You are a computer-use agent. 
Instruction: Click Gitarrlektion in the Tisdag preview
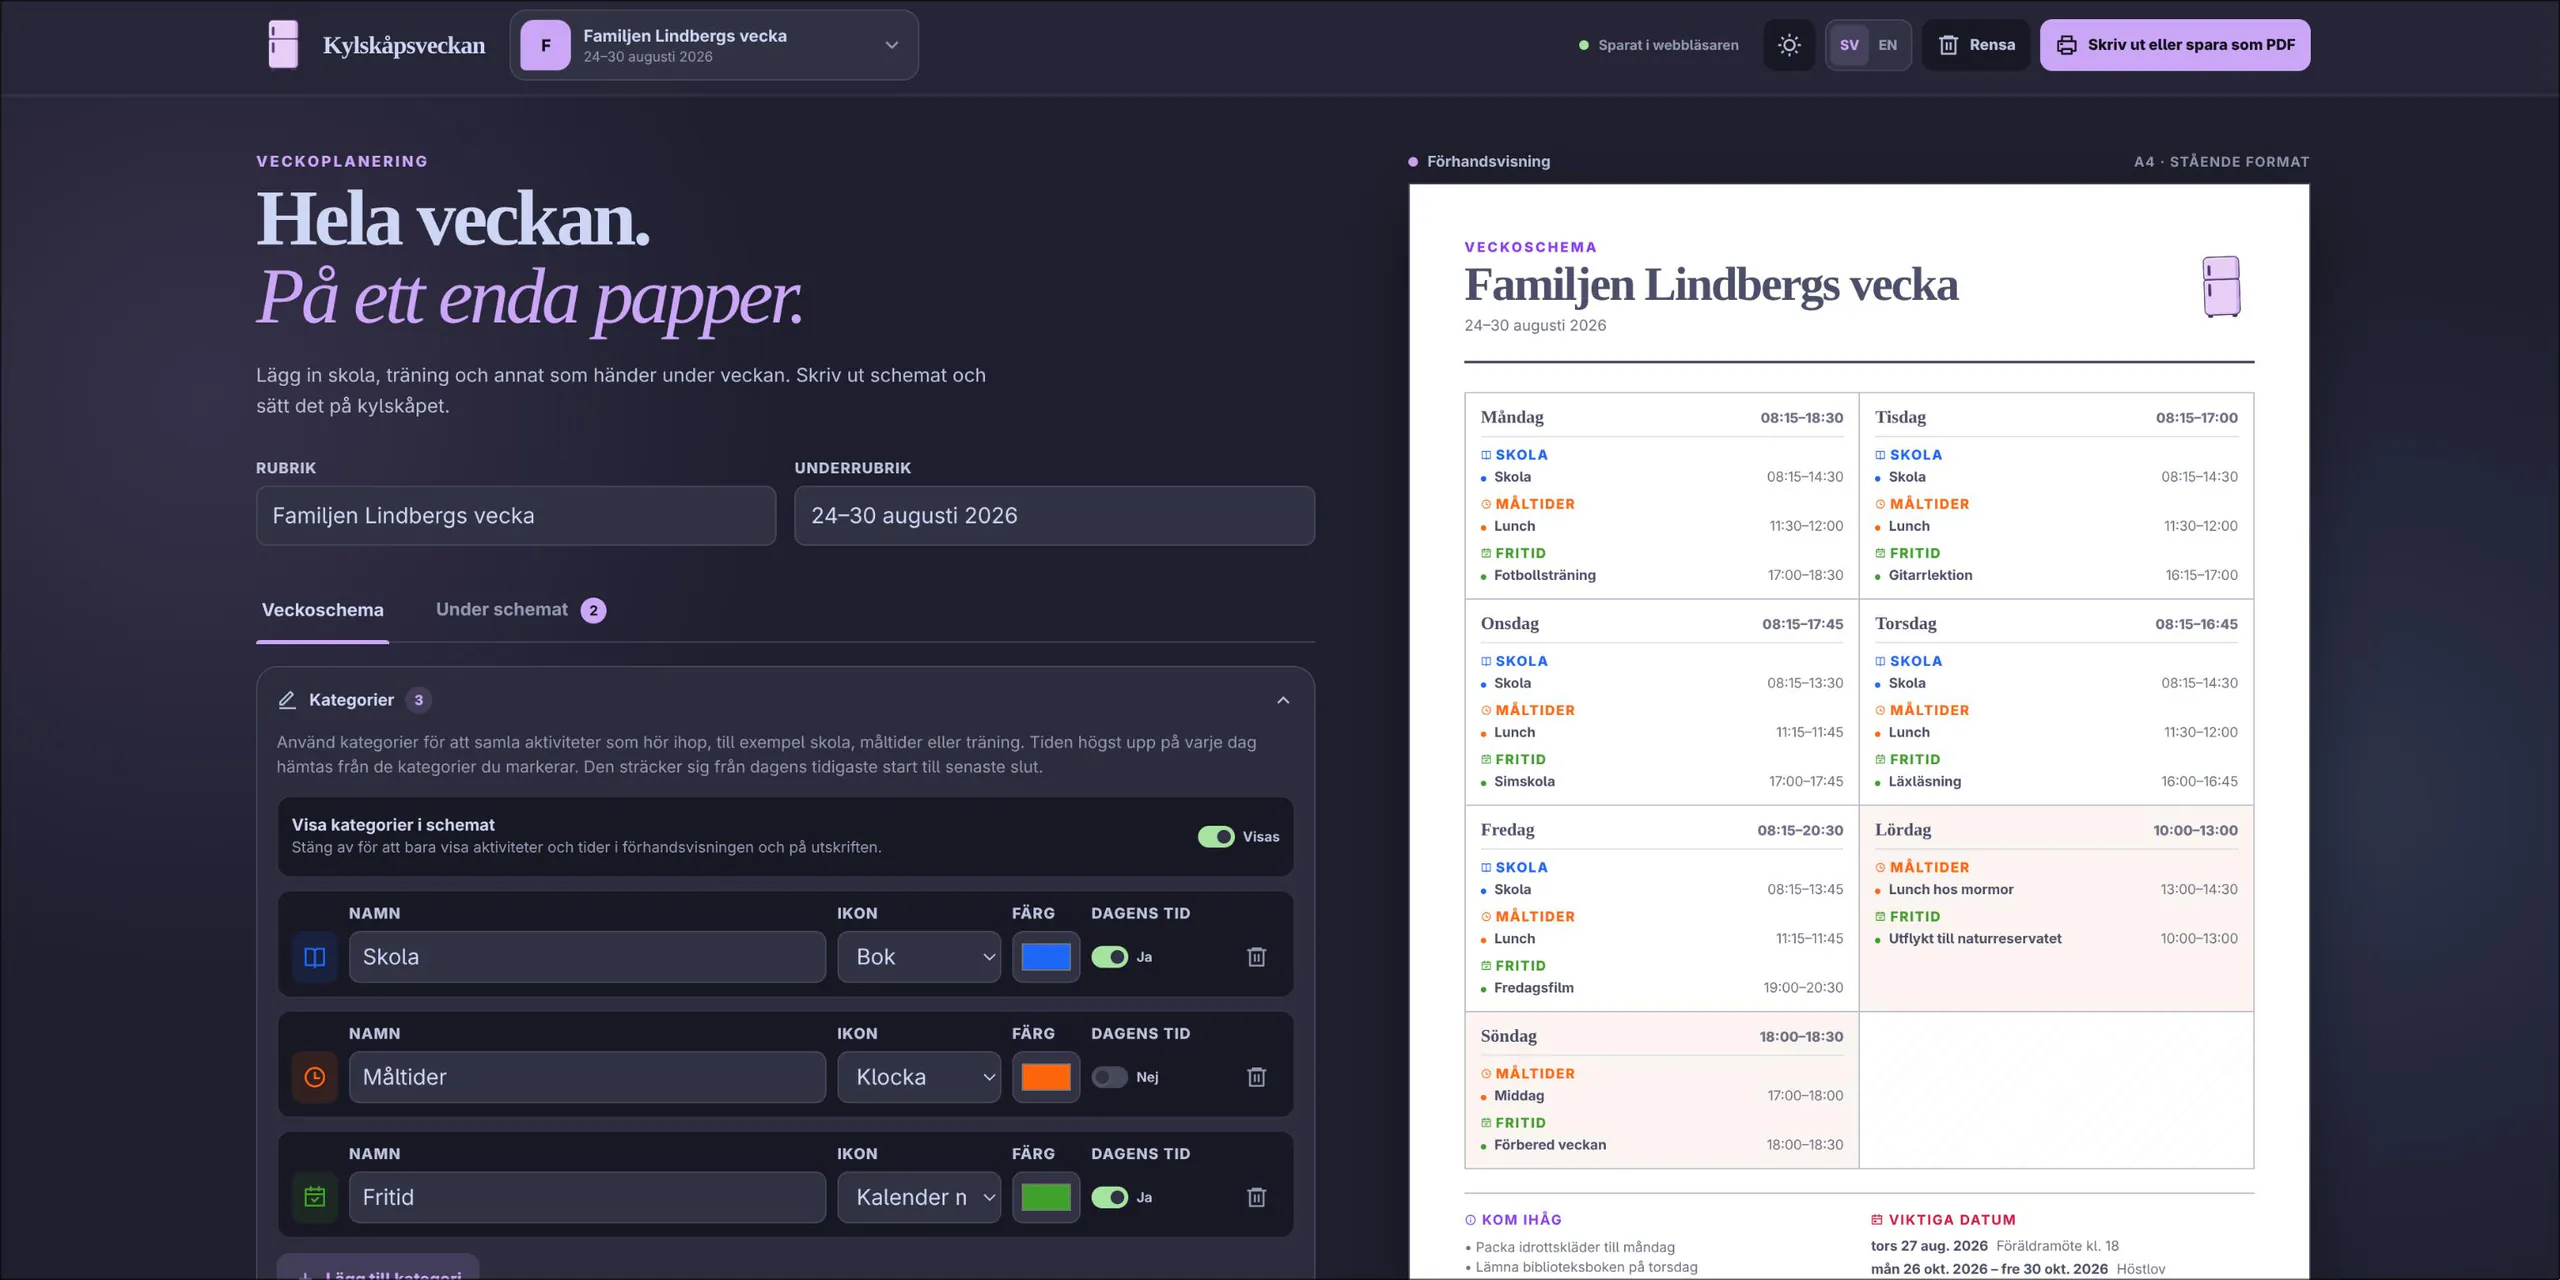[1930, 575]
